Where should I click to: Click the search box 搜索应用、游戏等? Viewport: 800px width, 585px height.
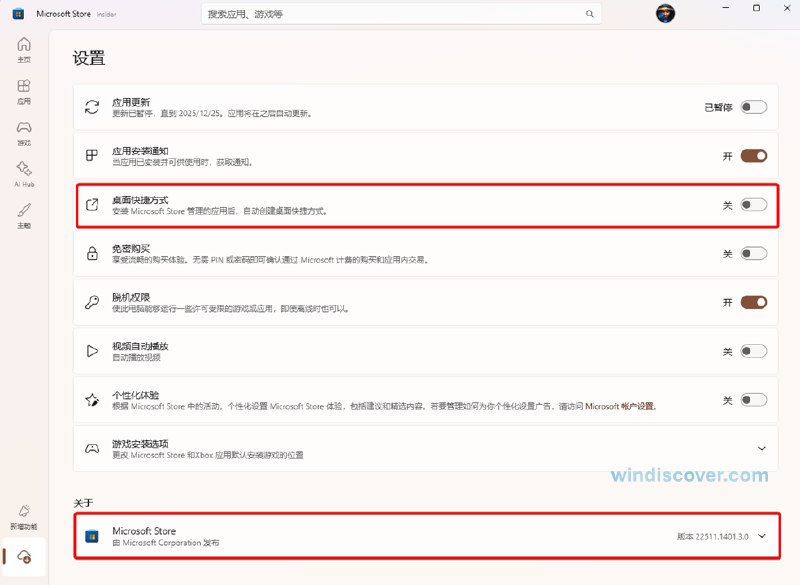[401, 14]
